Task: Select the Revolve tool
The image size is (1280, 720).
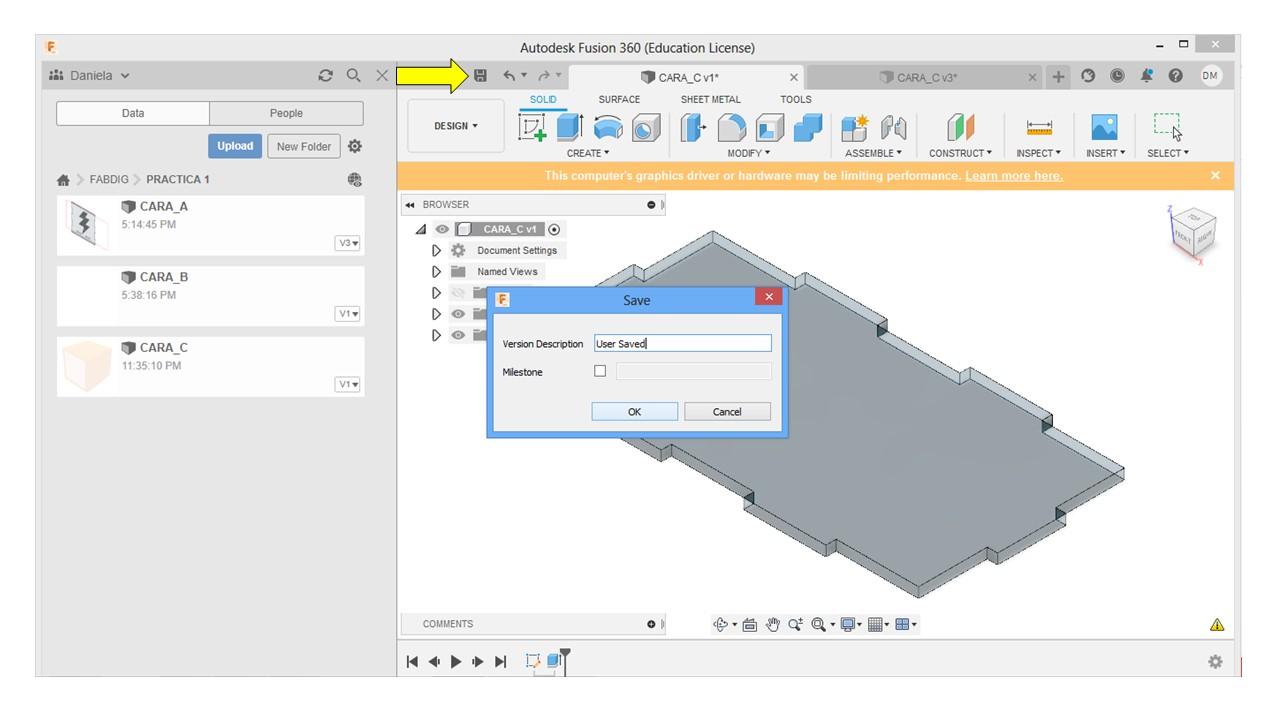Action: 608,127
